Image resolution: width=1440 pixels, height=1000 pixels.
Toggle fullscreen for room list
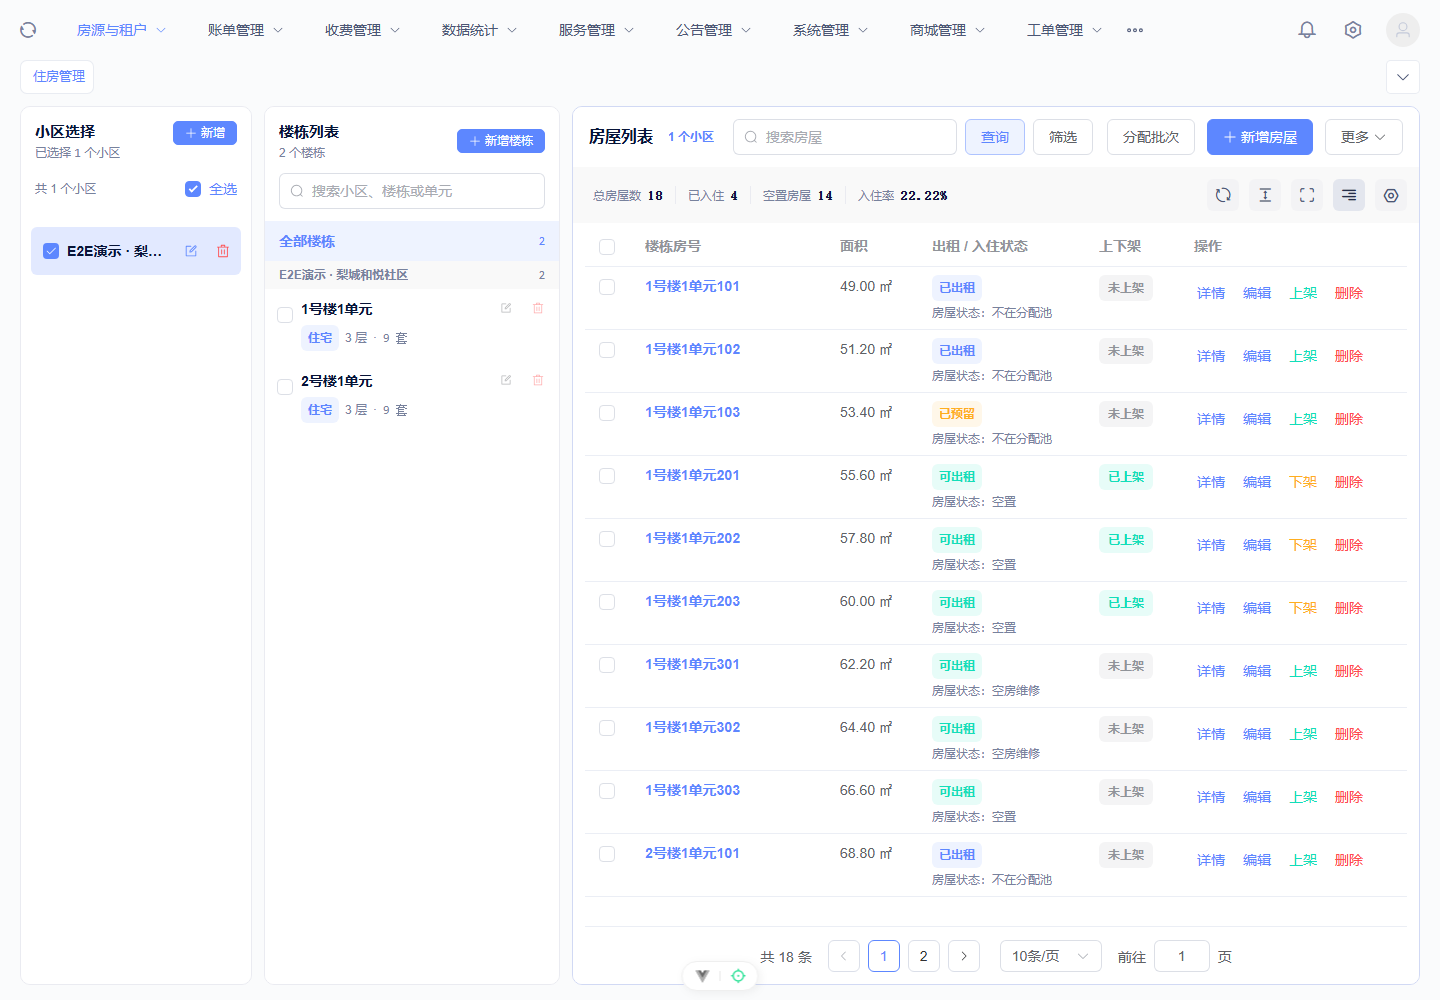pyautogui.click(x=1307, y=195)
